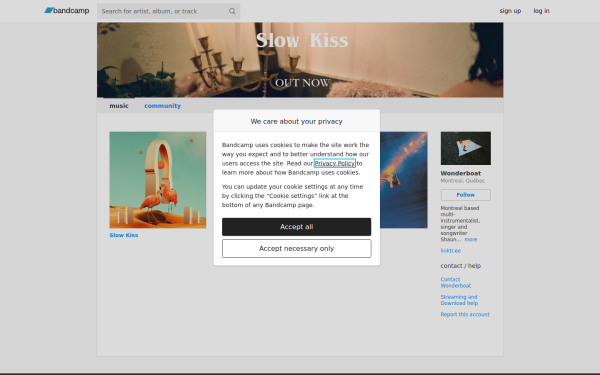Click the Montreal, Québec location text
The width and height of the screenshot is (600, 375).
tap(463, 181)
